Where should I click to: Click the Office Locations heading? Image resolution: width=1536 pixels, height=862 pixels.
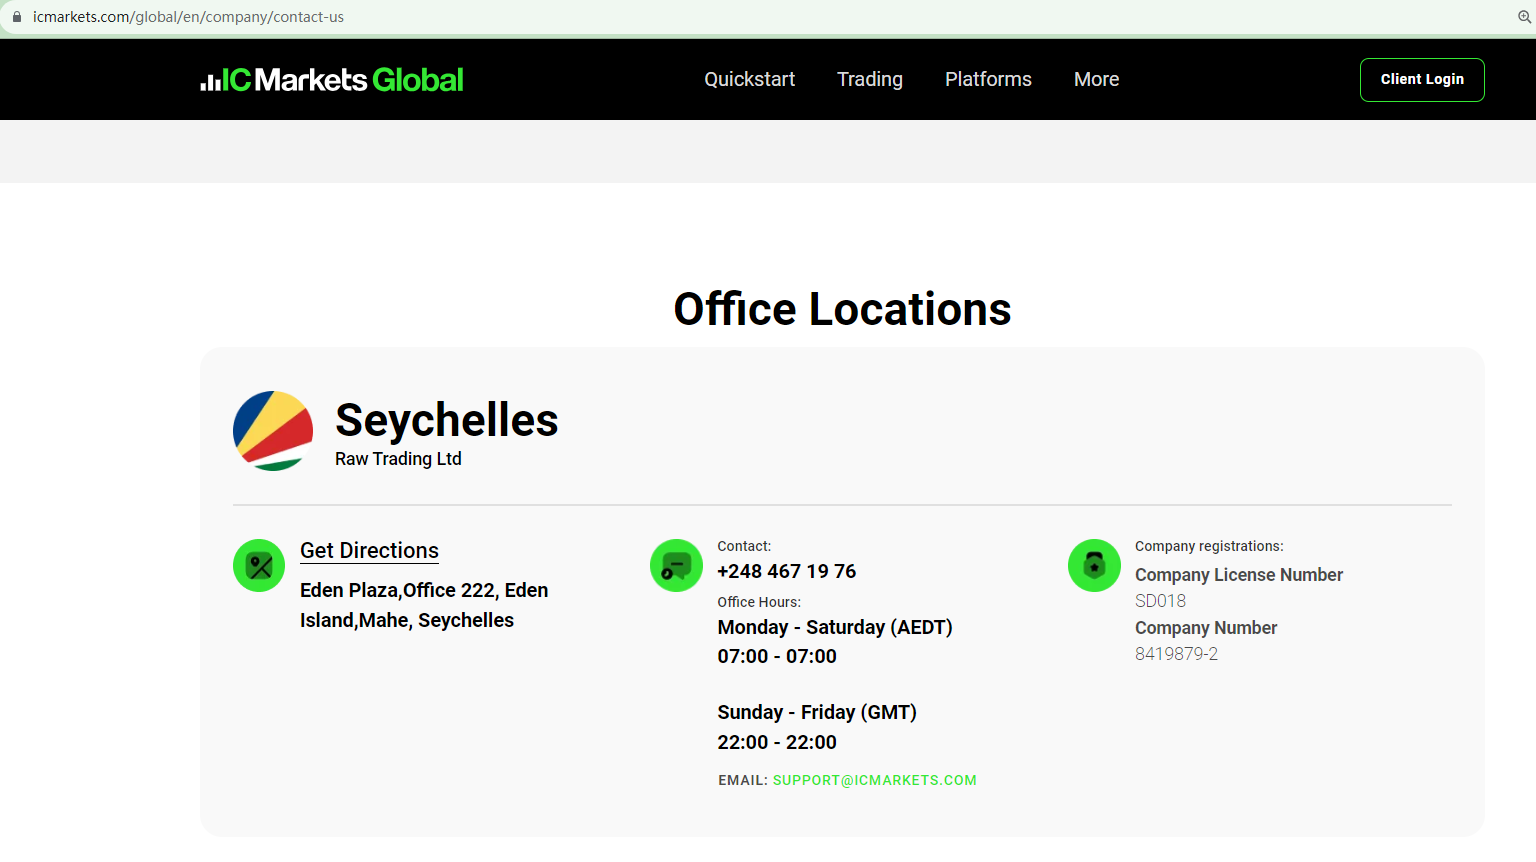tap(842, 309)
